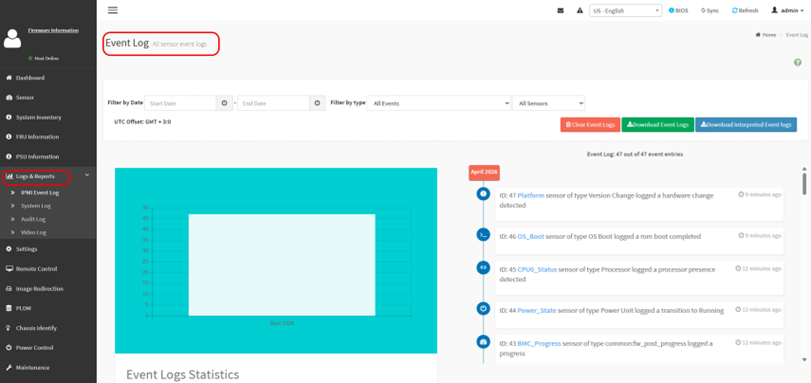Toggle the hamburger sidebar menu
This screenshot has height=383, width=811.
(x=113, y=10)
